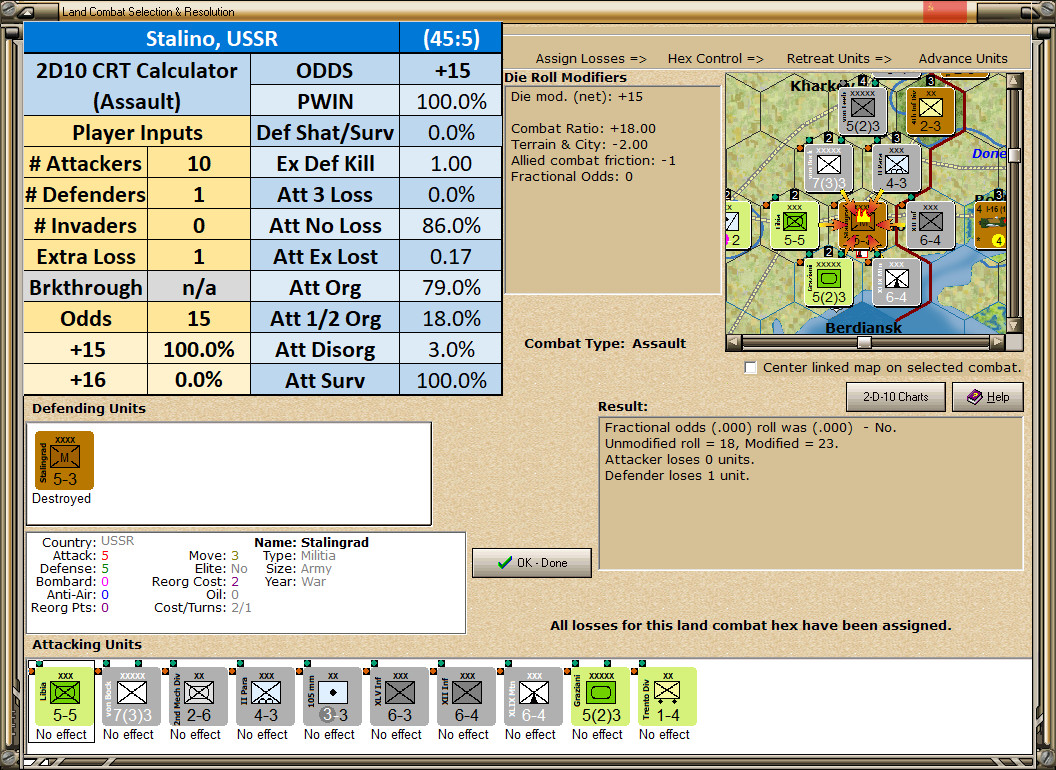The image size is (1056, 770).
Task: Click the +16 odds row label
Action: tap(86, 380)
